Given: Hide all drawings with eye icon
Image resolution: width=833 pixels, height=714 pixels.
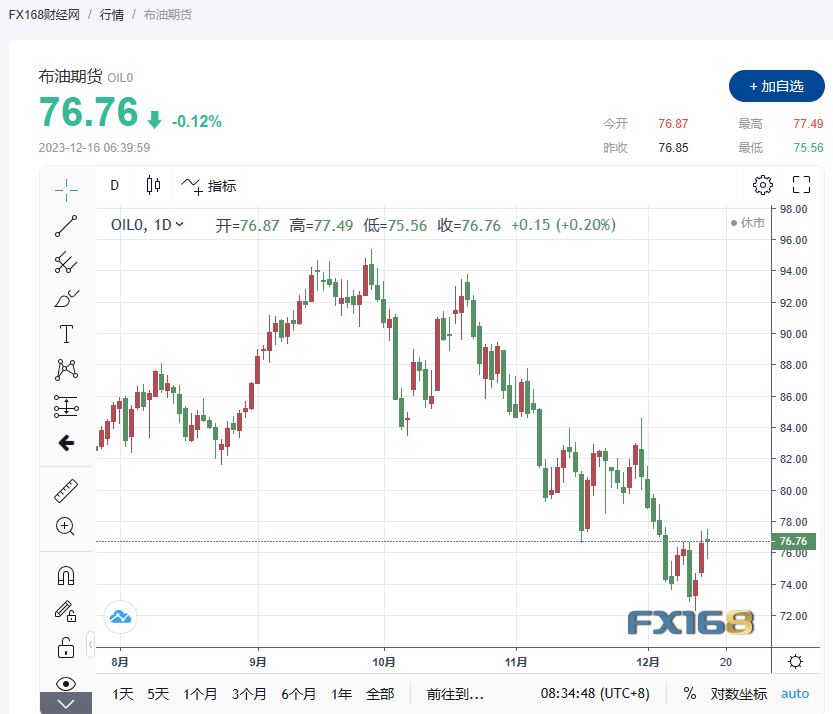Looking at the screenshot, I should 66,683.
